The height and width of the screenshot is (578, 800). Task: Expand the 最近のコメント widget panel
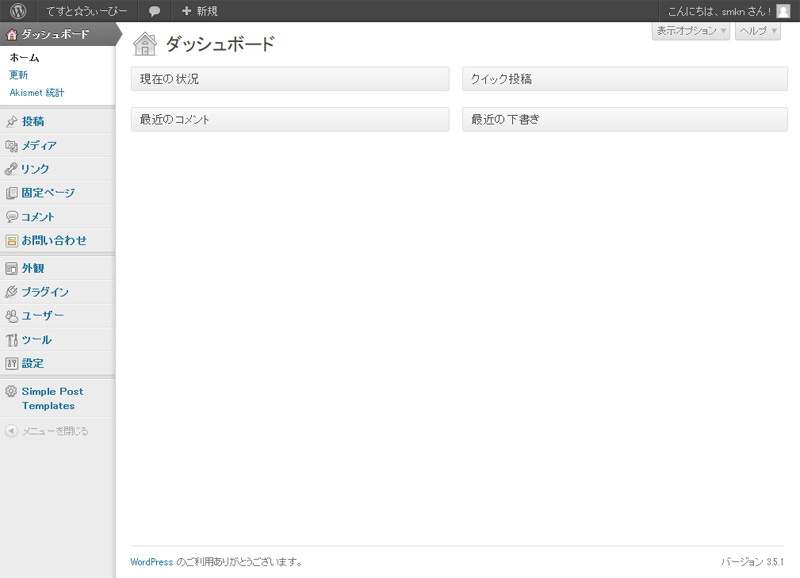point(290,119)
